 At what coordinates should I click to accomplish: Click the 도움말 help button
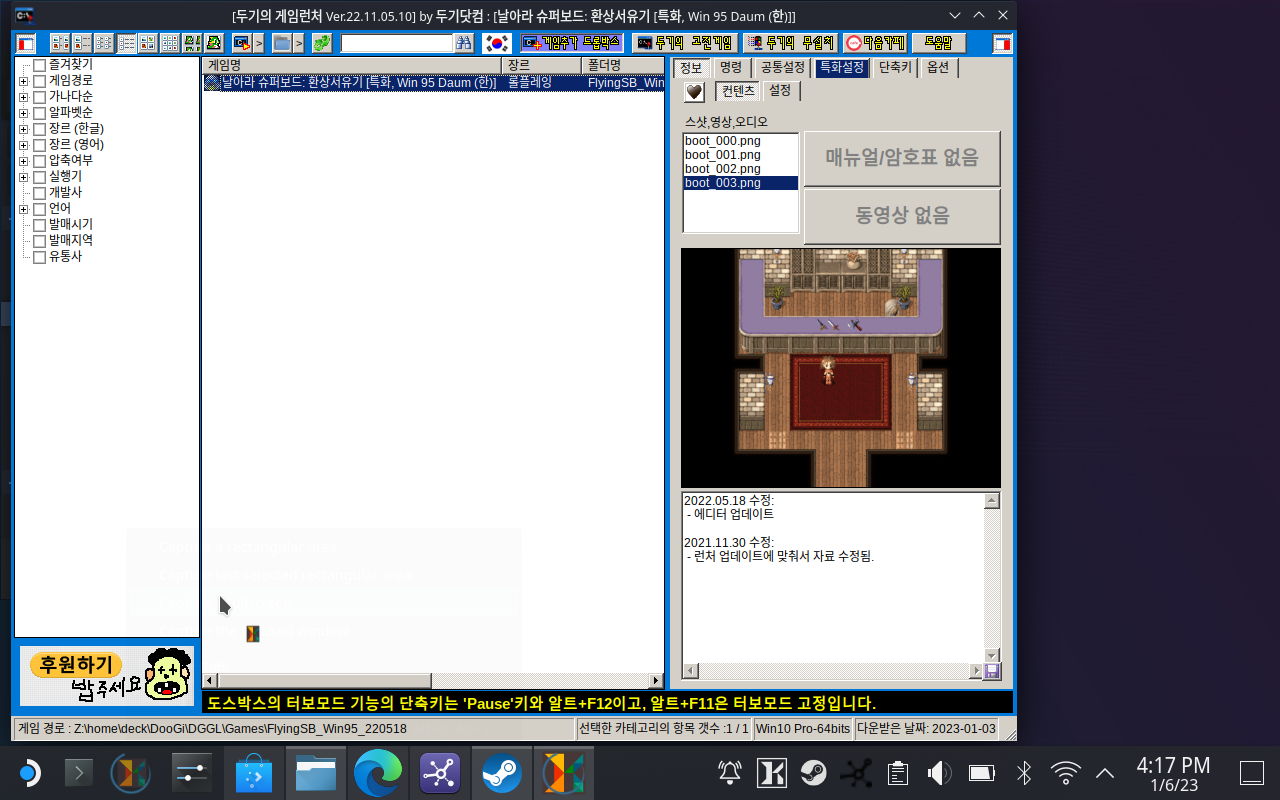pos(938,43)
